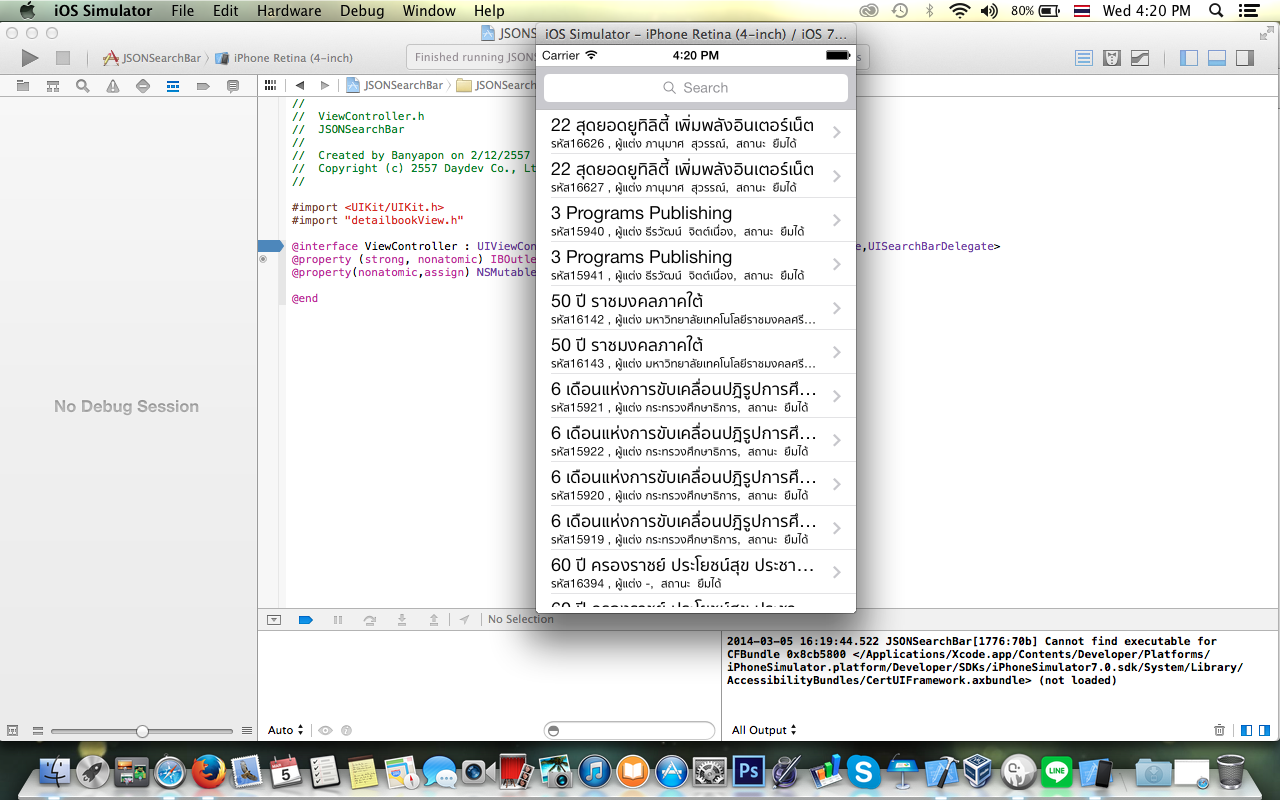Open row รหัส16142 disclosure chevron
The height and width of the screenshot is (800, 1280).
[x=836, y=308]
